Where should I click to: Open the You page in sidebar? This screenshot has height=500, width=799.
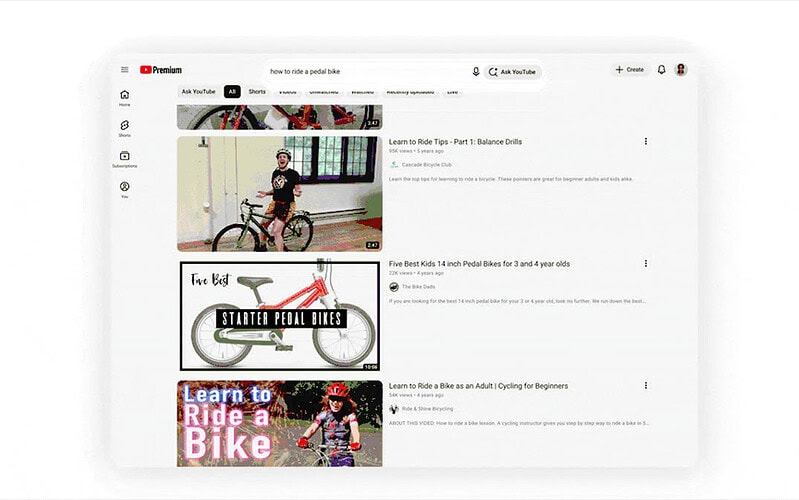[124, 190]
